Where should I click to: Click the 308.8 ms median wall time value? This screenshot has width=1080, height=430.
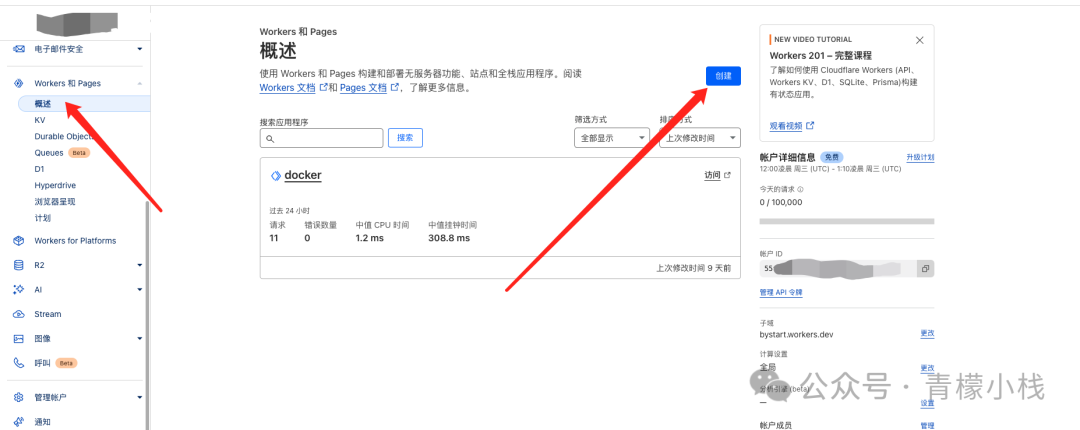pos(449,238)
